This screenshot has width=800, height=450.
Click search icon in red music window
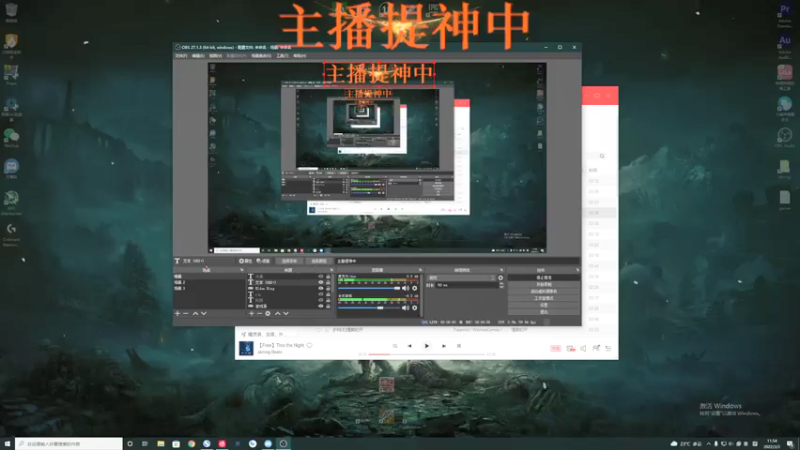pyautogui.click(x=602, y=156)
